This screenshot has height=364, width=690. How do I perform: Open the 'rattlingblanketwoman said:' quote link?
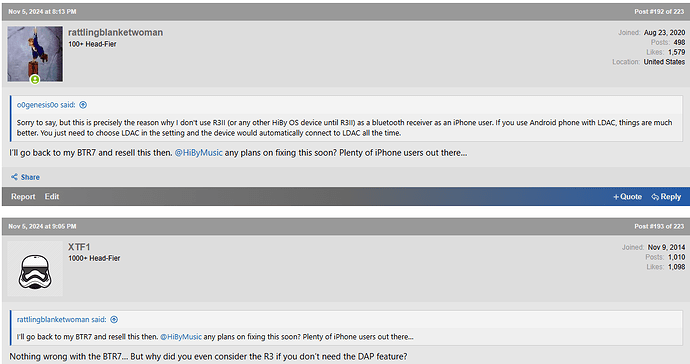[62, 320]
